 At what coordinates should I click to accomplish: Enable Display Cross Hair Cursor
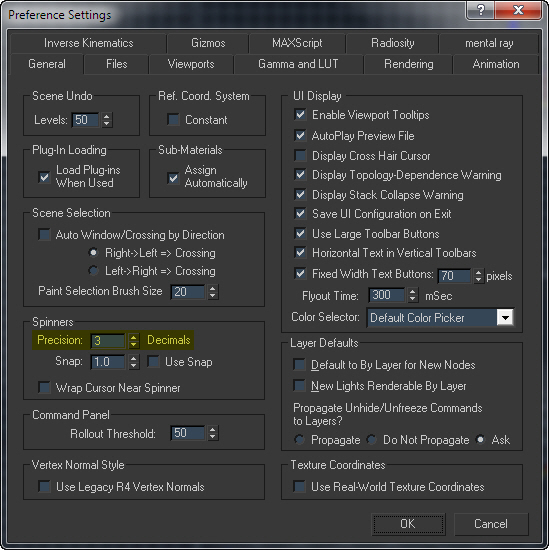pyautogui.click(x=300, y=155)
